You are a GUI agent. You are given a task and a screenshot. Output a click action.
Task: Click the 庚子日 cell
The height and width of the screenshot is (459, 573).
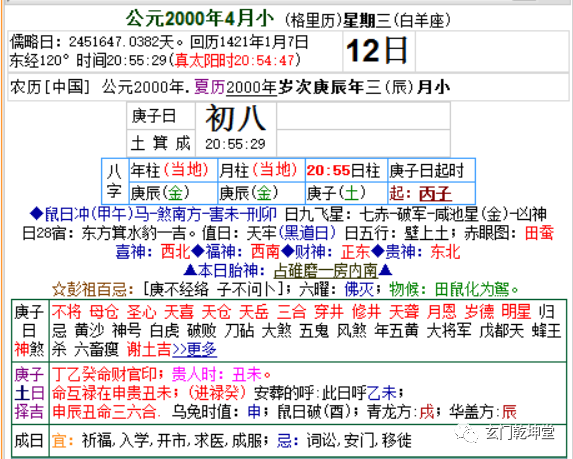click(x=161, y=116)
